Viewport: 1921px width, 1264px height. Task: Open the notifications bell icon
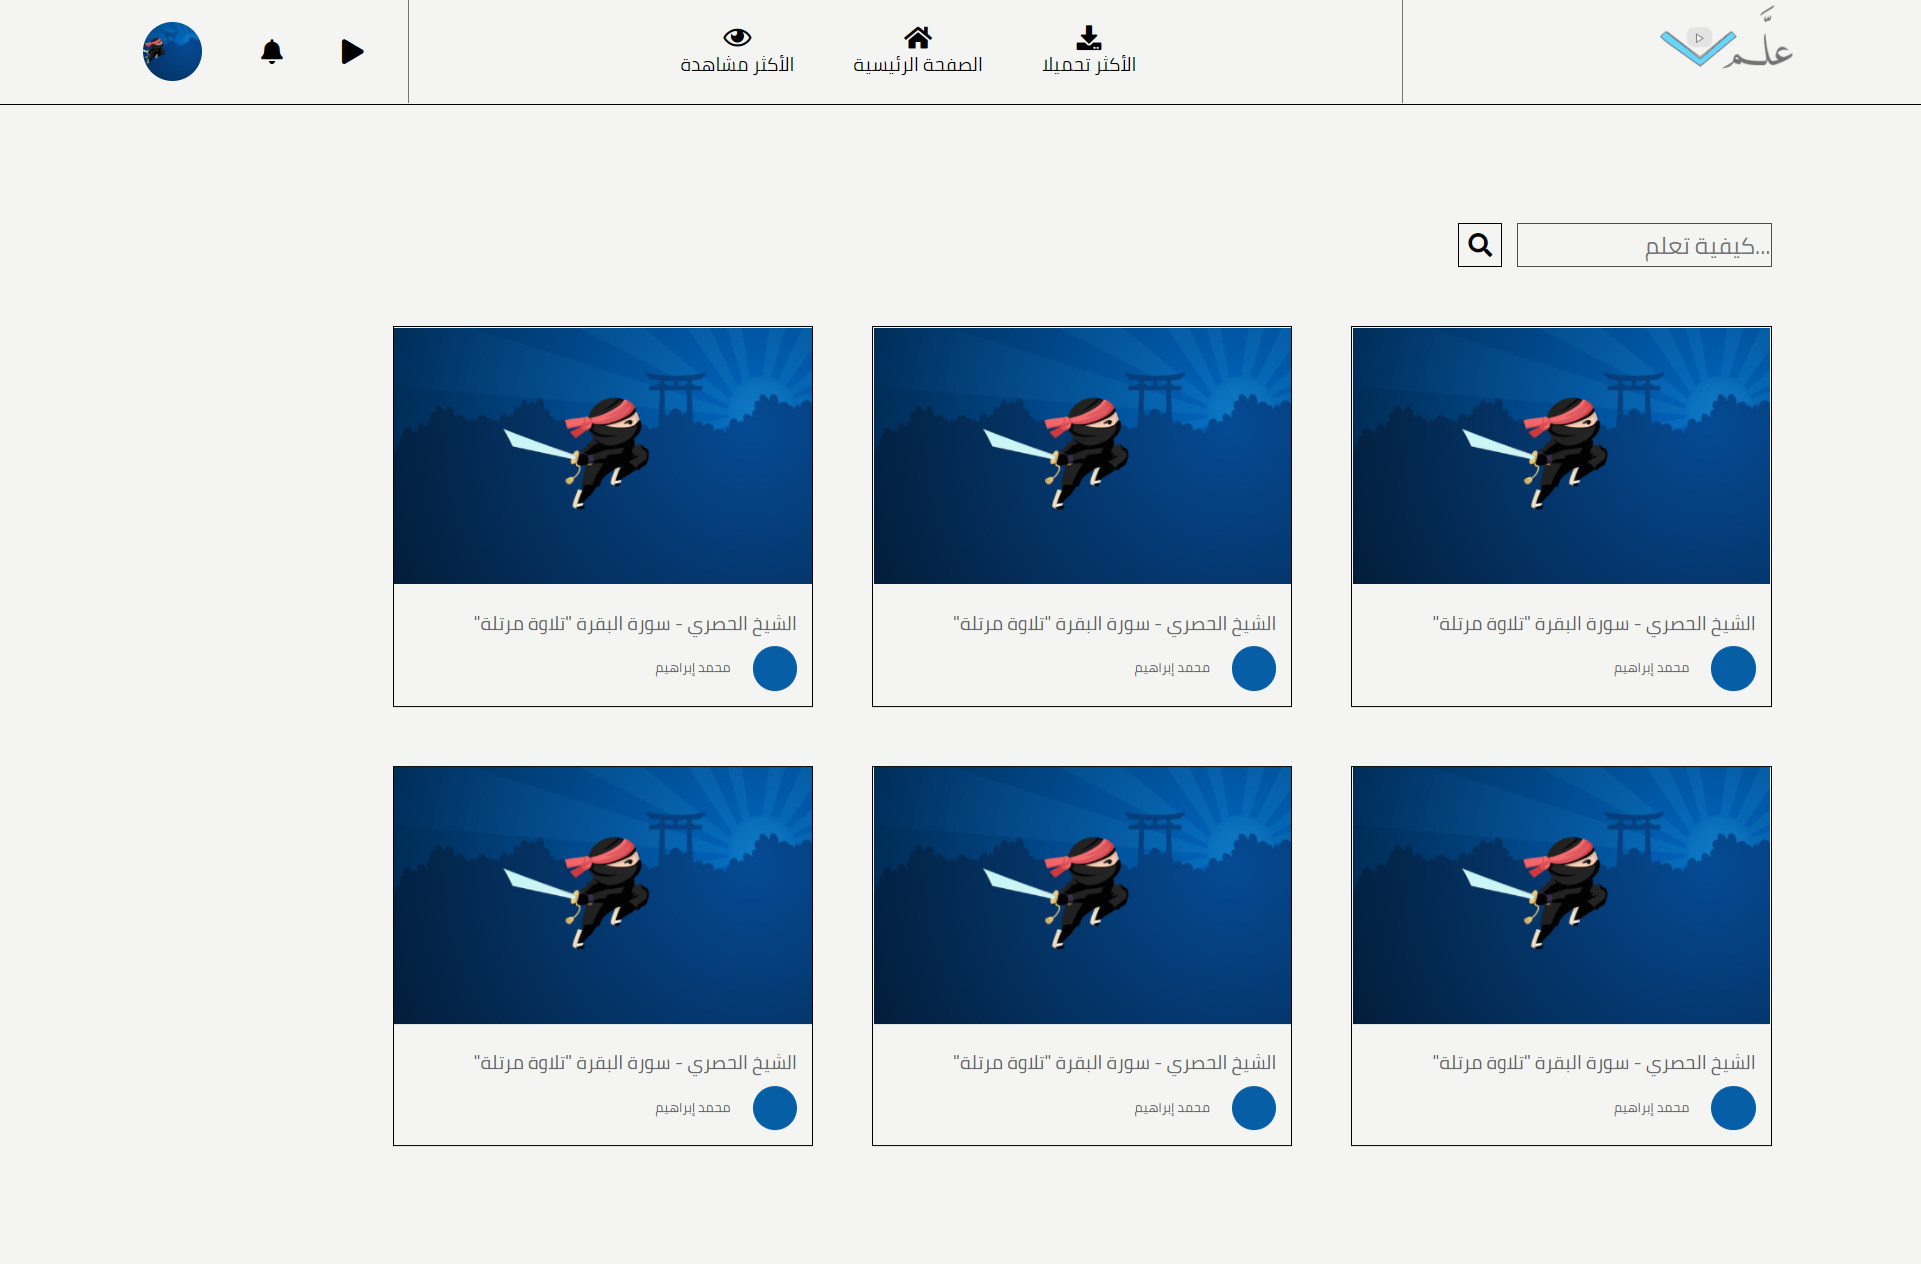(271, 51)
